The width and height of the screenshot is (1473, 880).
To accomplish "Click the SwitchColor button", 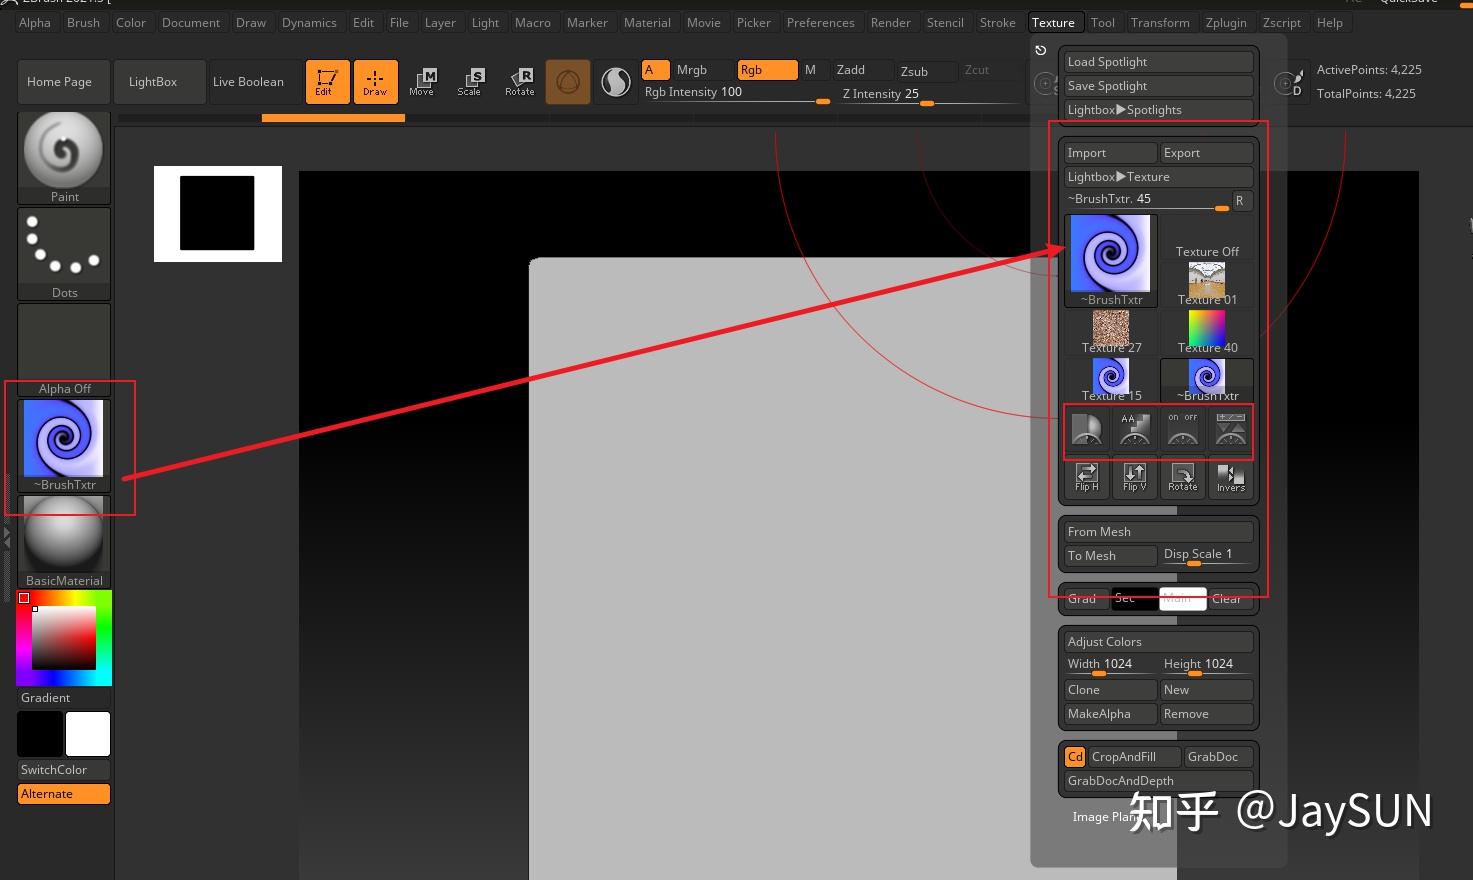I will [64, 770].
